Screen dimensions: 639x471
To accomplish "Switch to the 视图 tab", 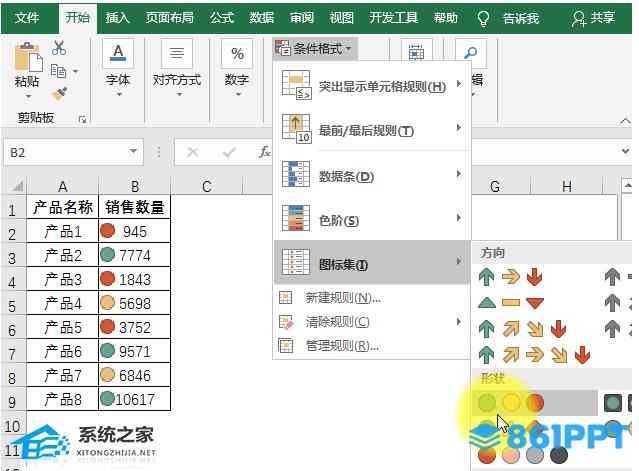I will (342, 18).
